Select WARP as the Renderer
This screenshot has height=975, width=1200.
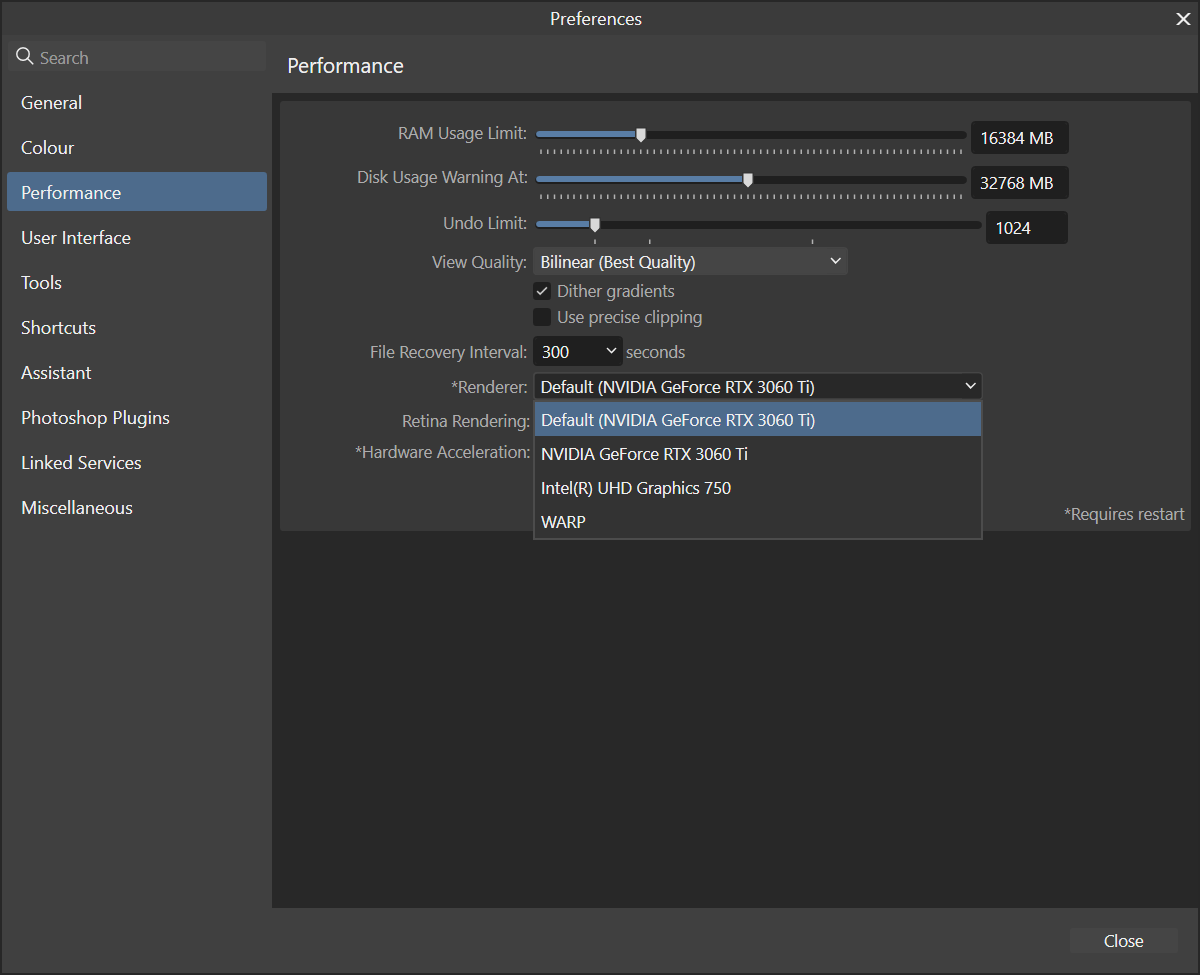click(563, 521)
